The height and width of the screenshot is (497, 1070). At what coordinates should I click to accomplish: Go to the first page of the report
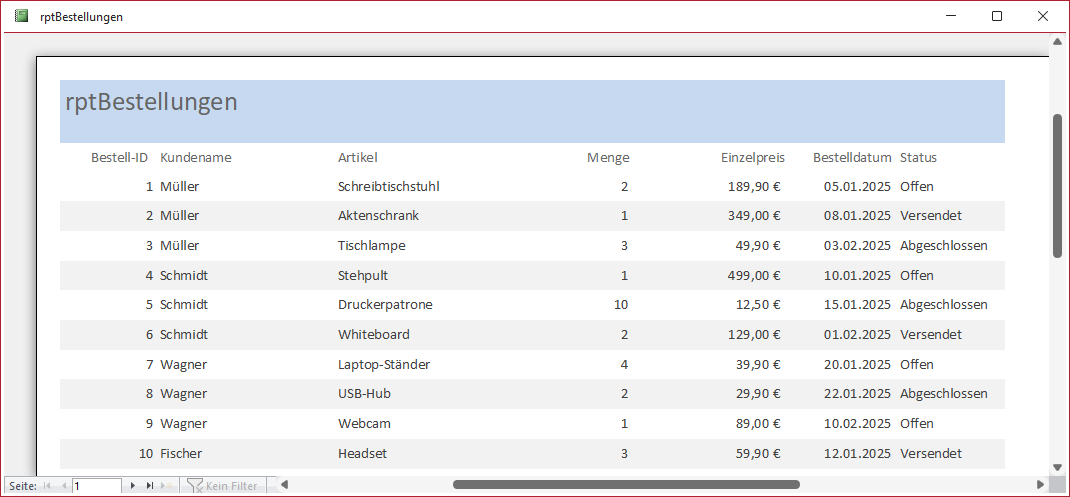pyautogui.click(x=47, y=485)
